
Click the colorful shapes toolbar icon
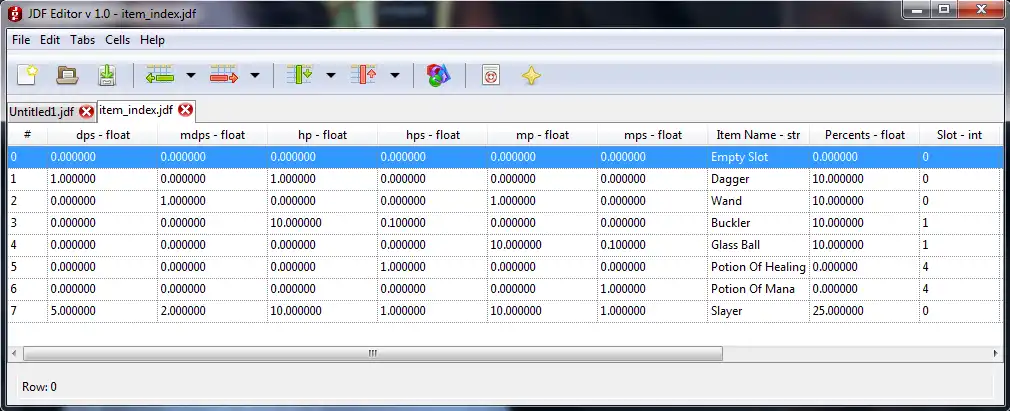(x=438, y=75)
